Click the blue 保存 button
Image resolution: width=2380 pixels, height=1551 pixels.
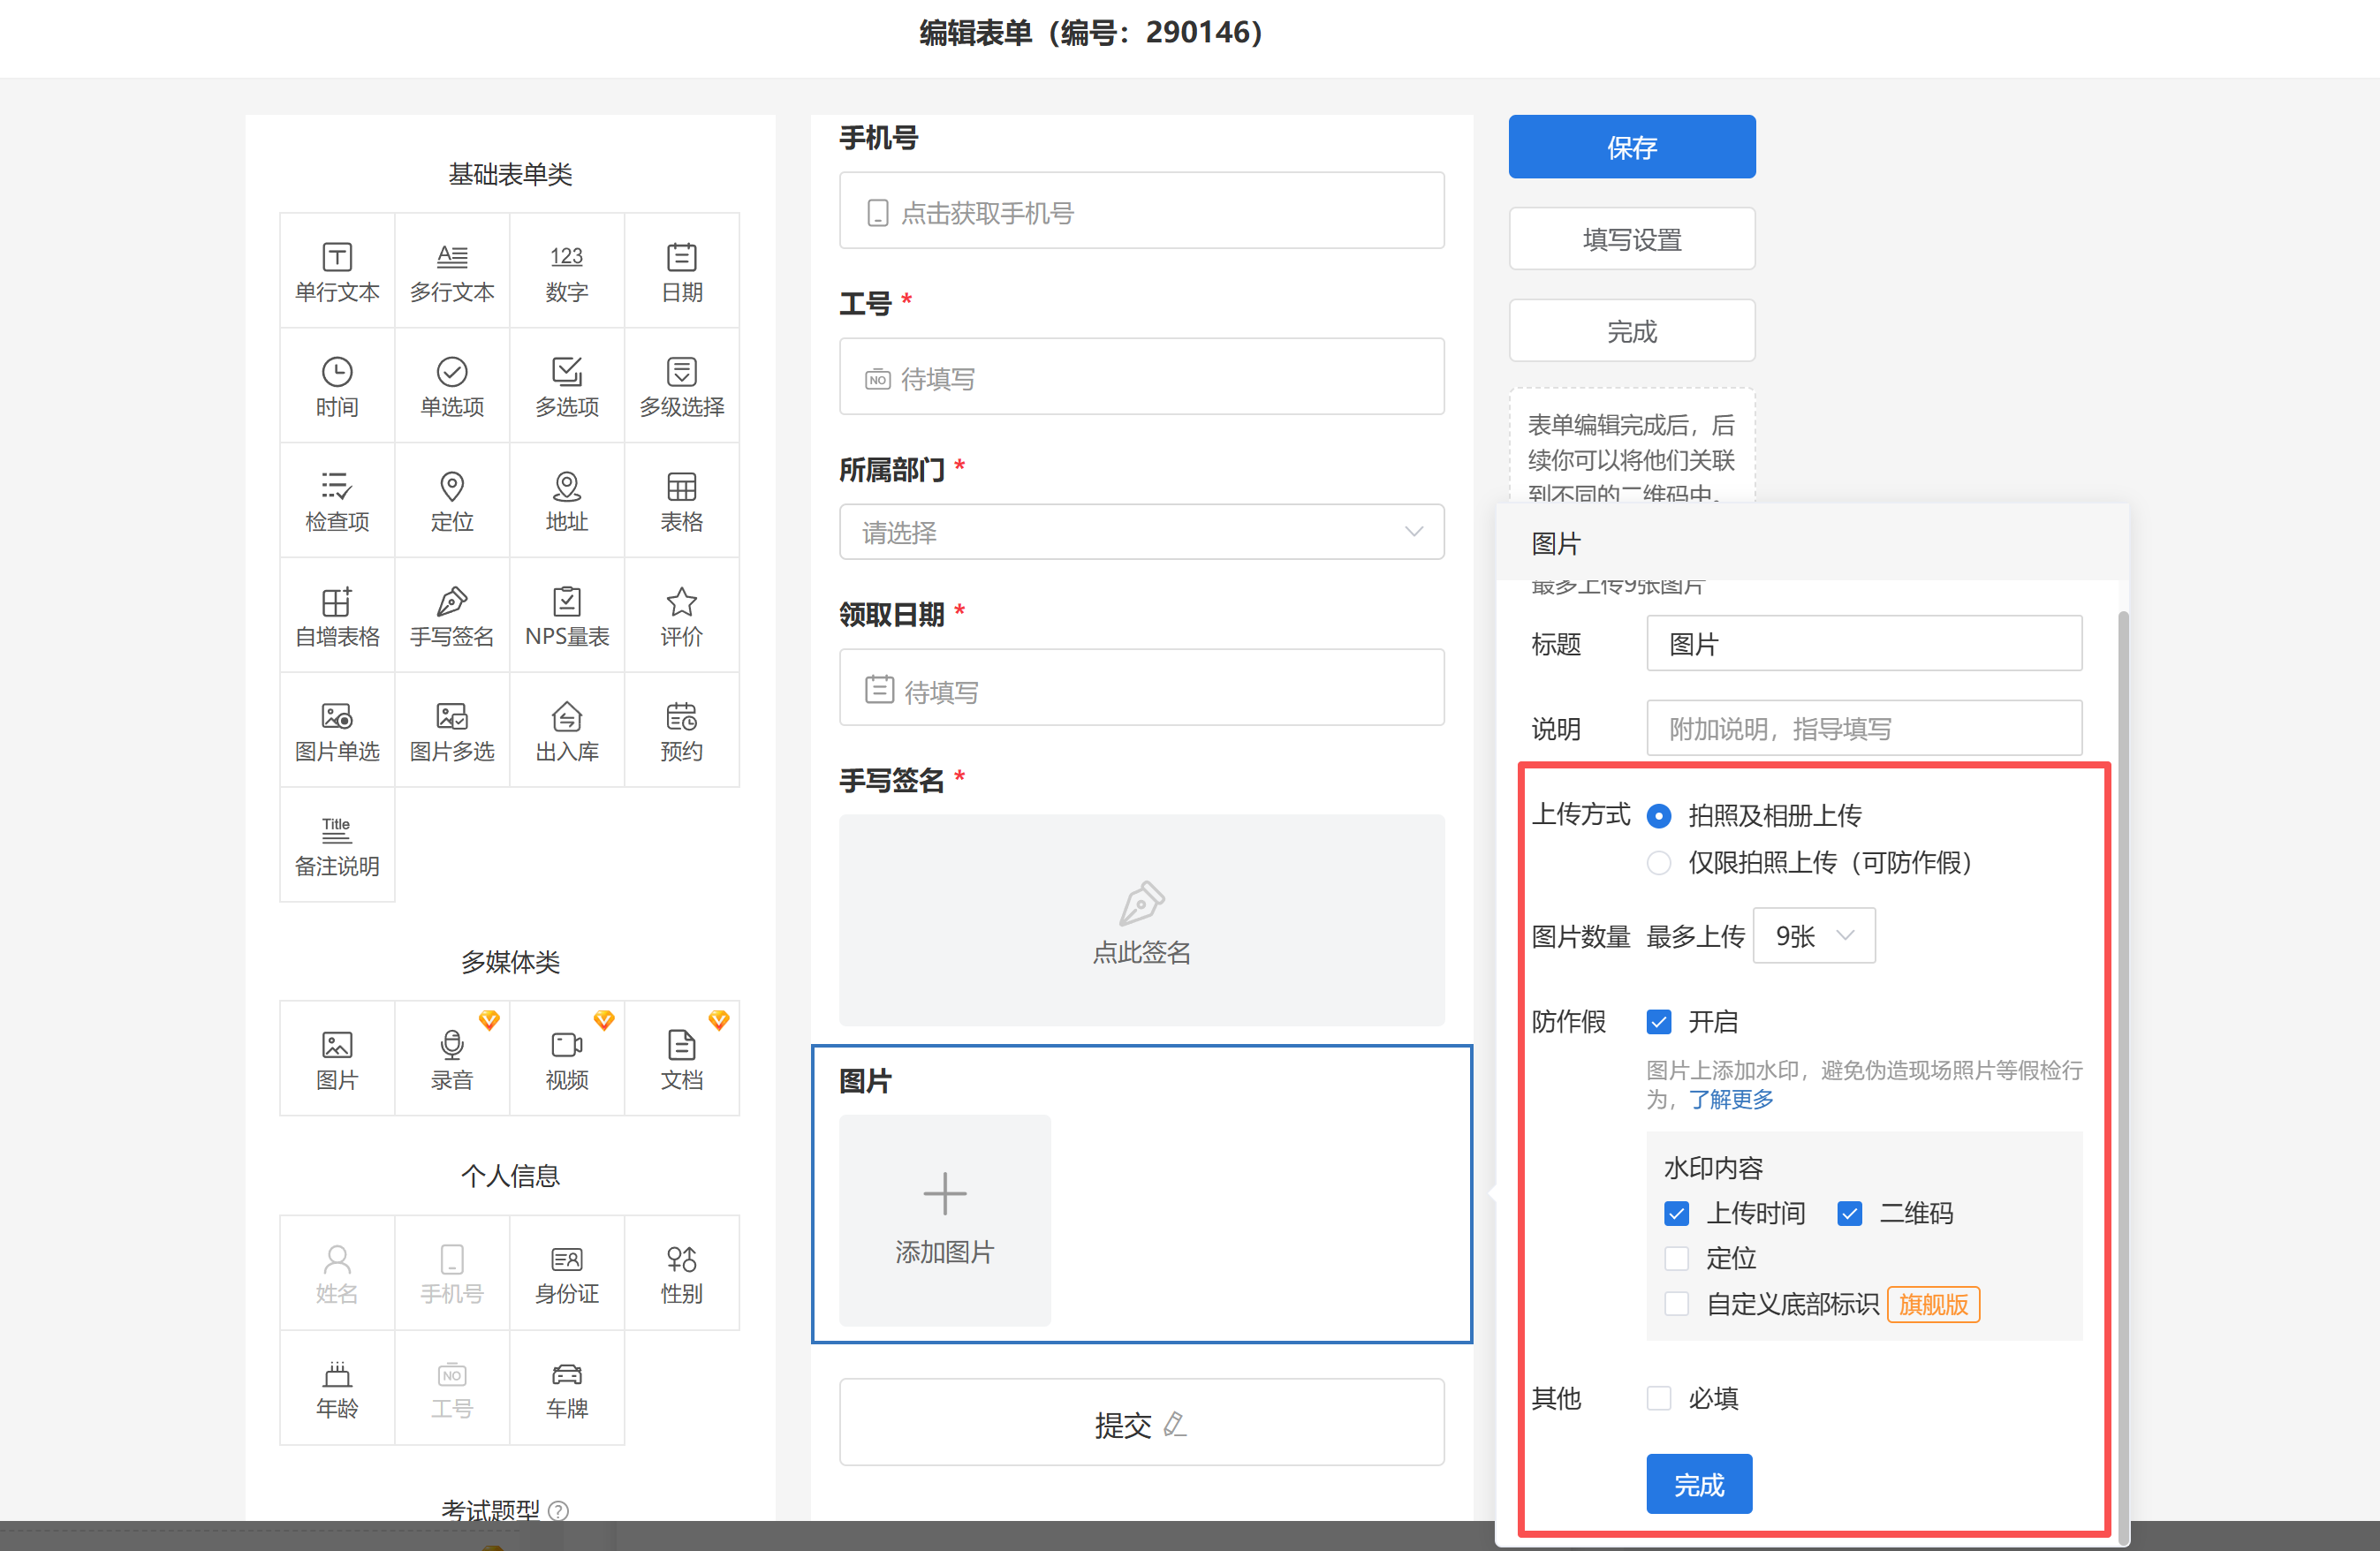pos(1631,147)
